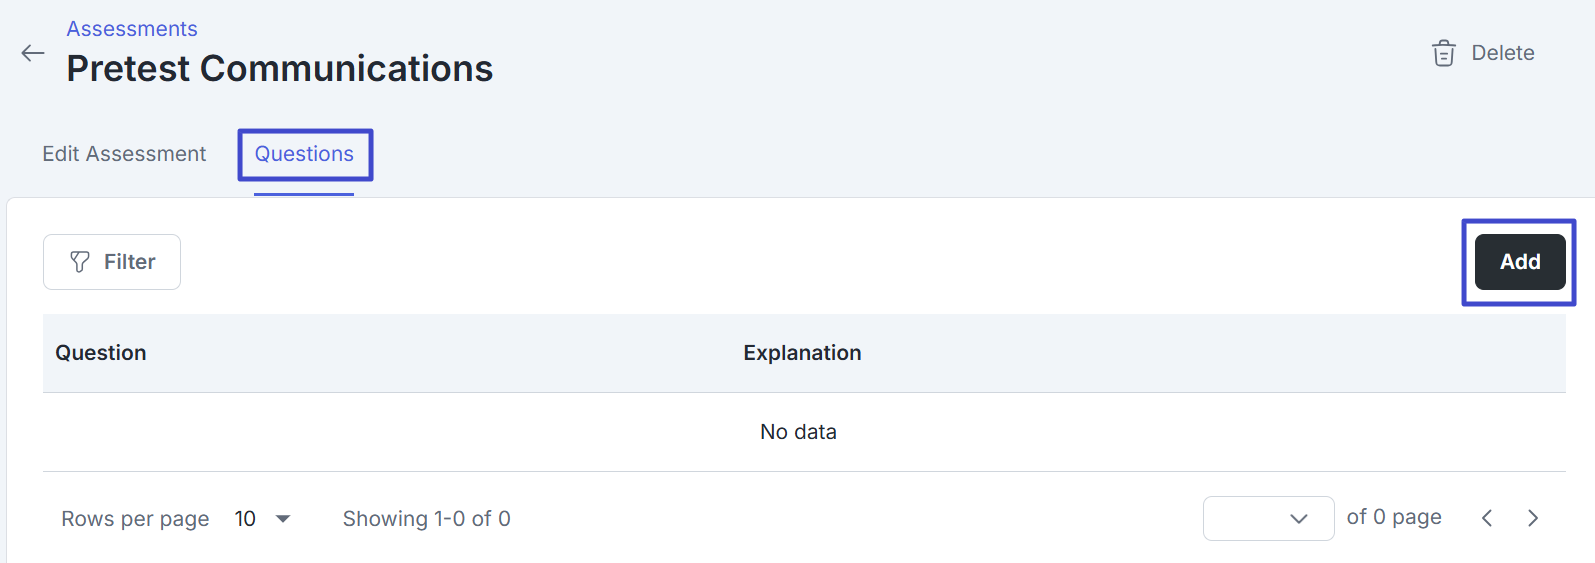The height and width of the screenshot is (563, 1595).
Task: Click the Explanation column header
Action: (802, 353)
